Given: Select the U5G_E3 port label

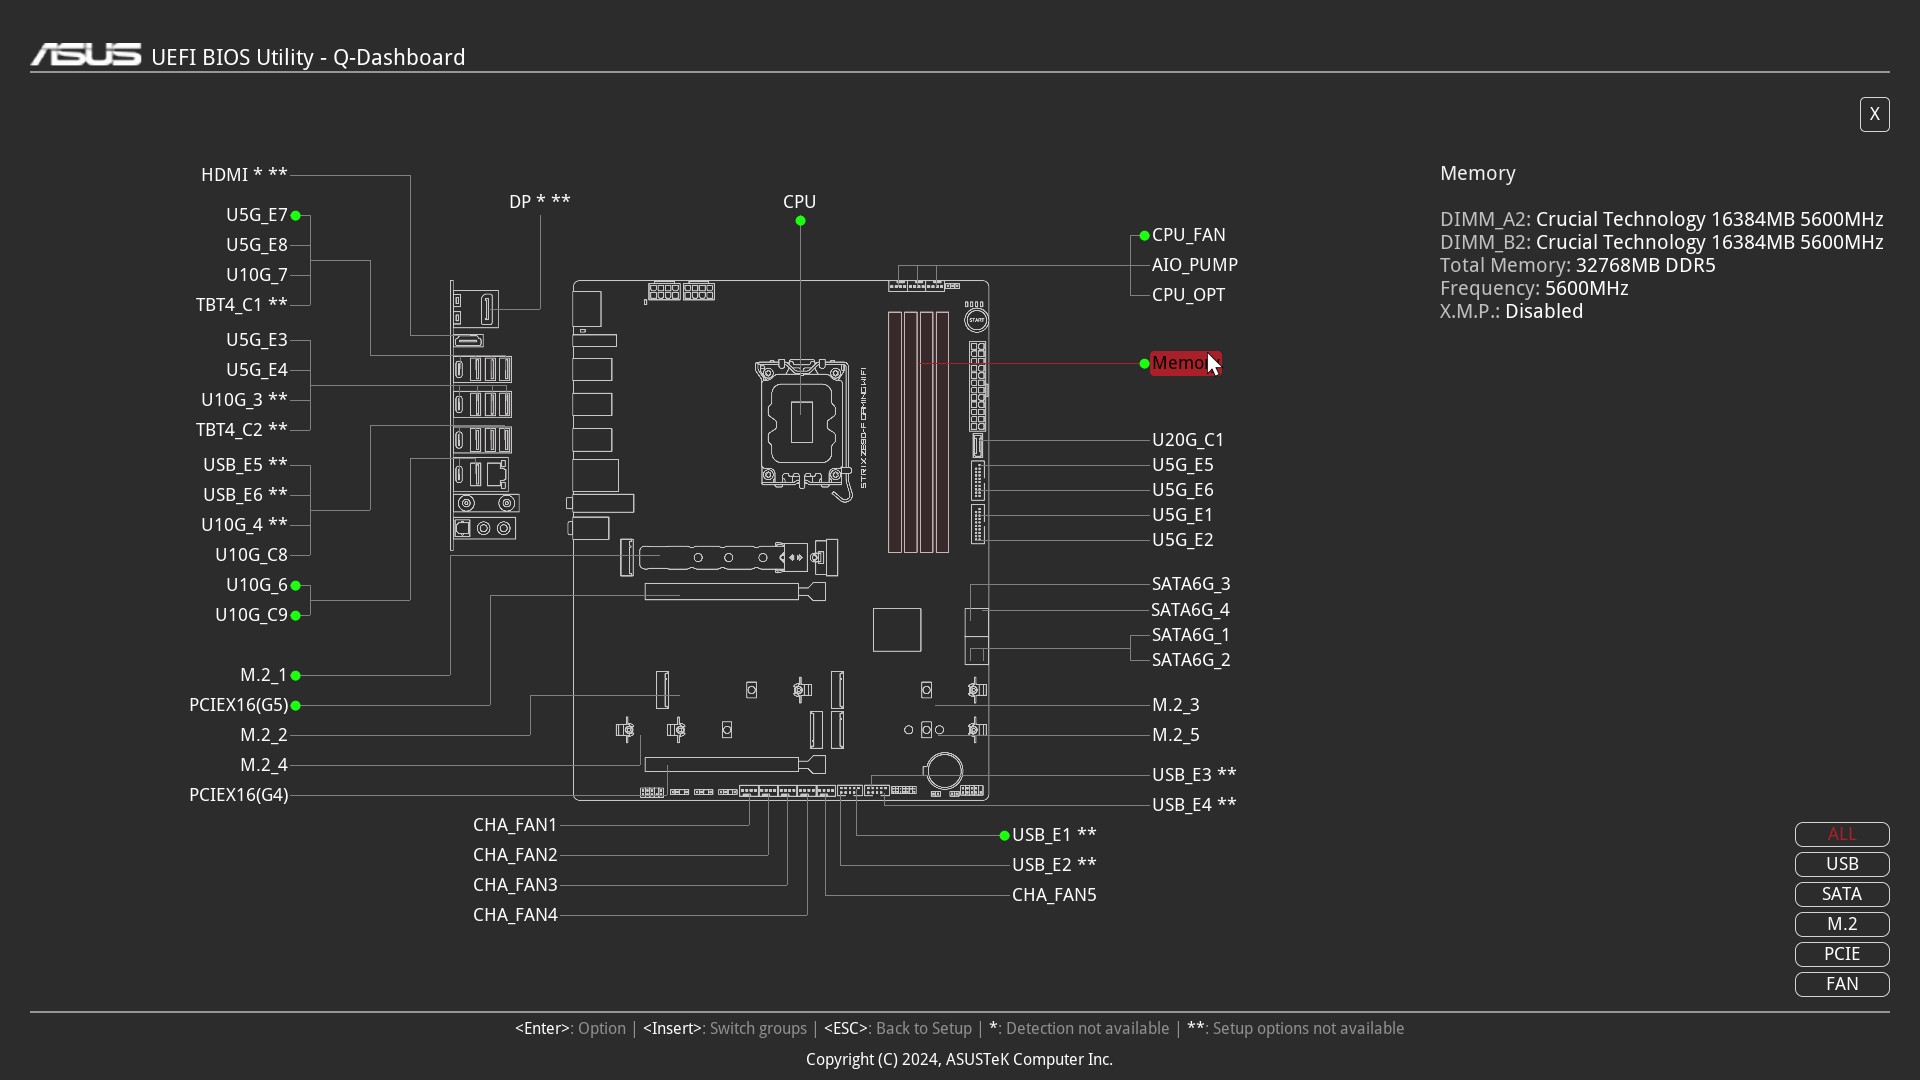Looking at the screenshot, I should click(256, 340).
